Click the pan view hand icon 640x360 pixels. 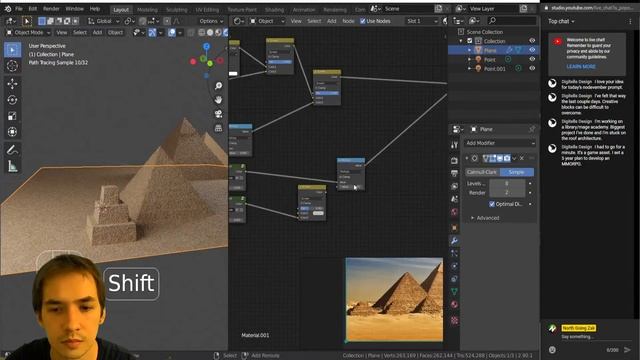point(218,100)
